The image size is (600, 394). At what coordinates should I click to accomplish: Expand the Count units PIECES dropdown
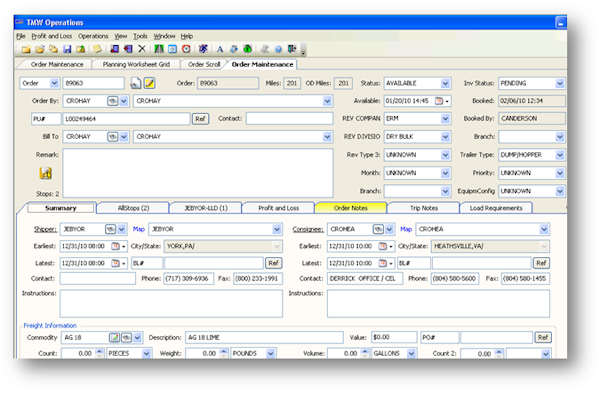point(146,354)
